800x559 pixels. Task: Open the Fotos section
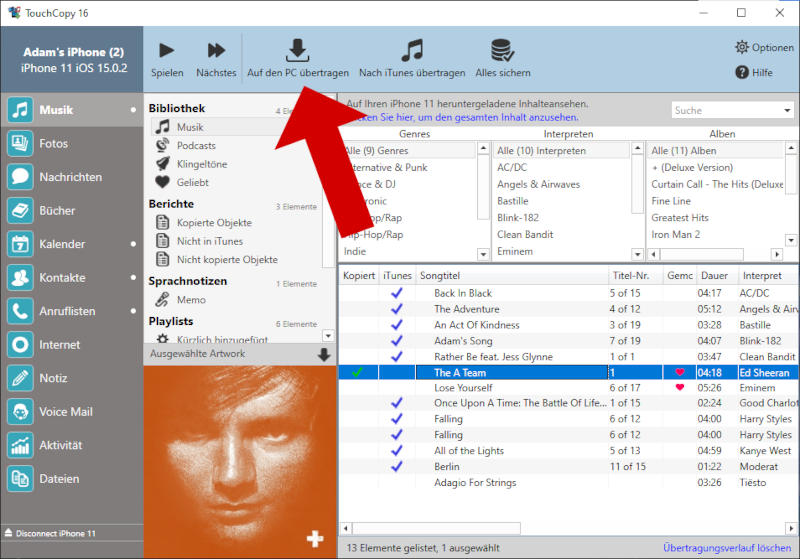coord(71,144)
